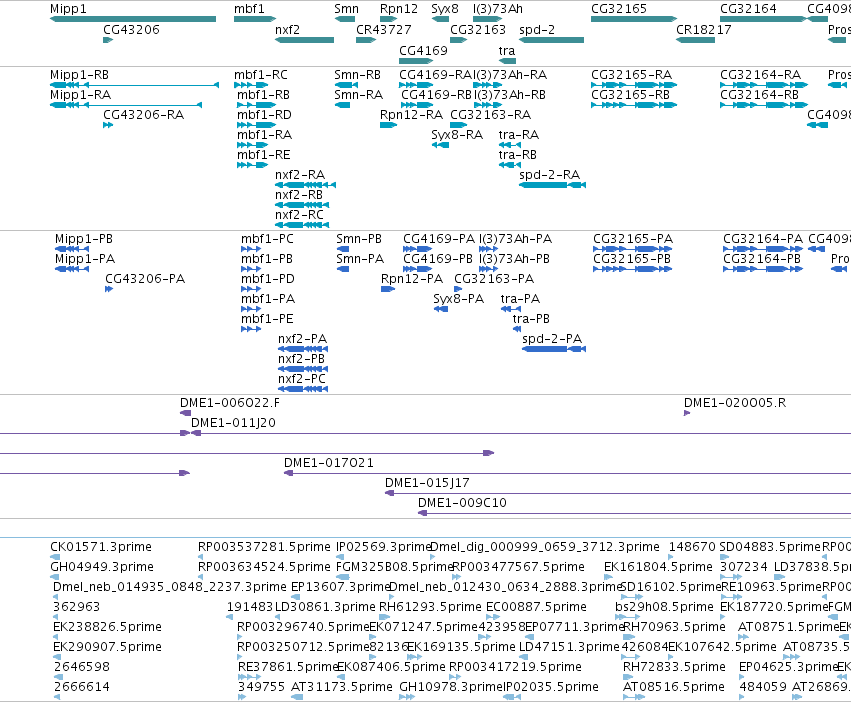Select the EC00887.5prime EST label
Viewport: 851px width, 702px height.
[x=536, y=607]
